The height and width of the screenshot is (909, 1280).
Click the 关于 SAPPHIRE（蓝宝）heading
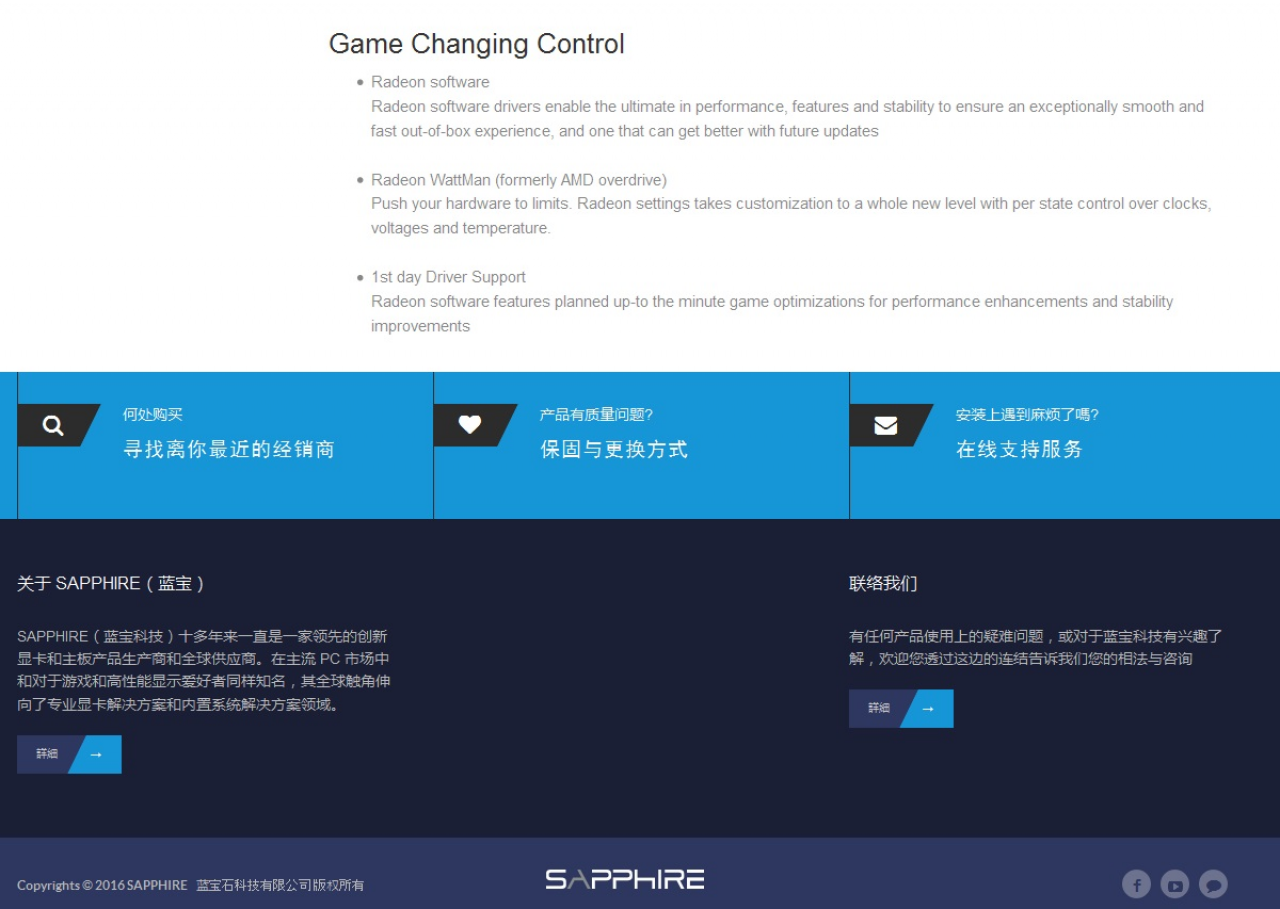pos(111,583)
